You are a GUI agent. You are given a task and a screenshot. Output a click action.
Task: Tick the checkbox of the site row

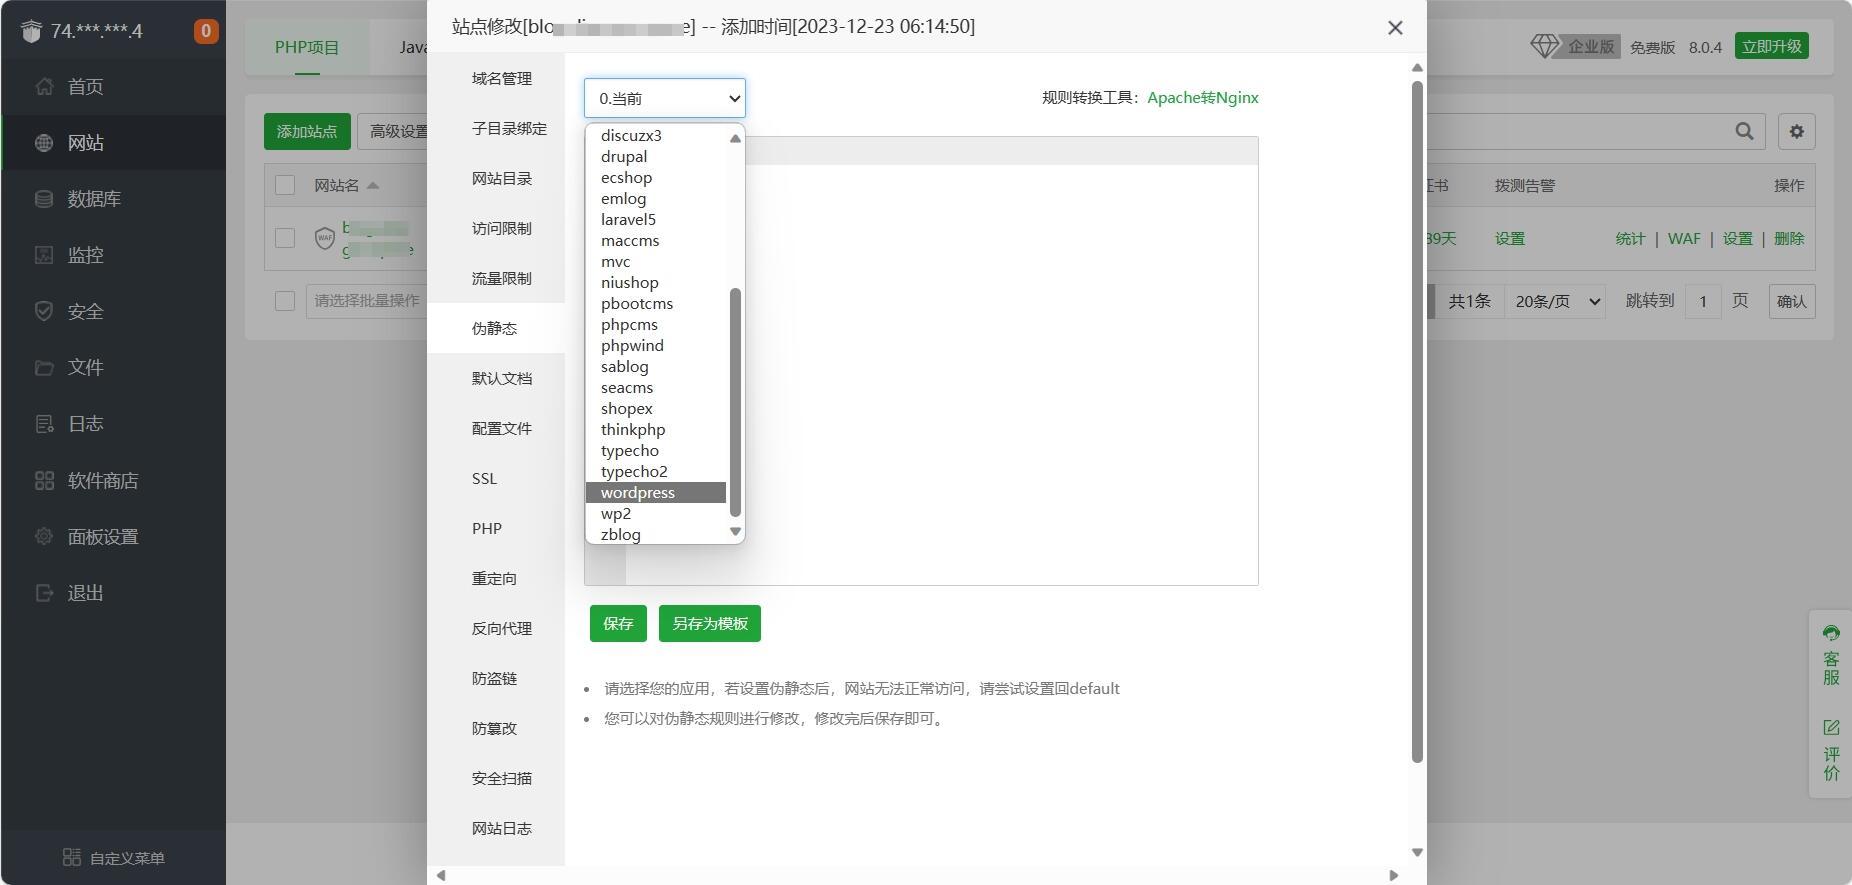coord(285,238)
